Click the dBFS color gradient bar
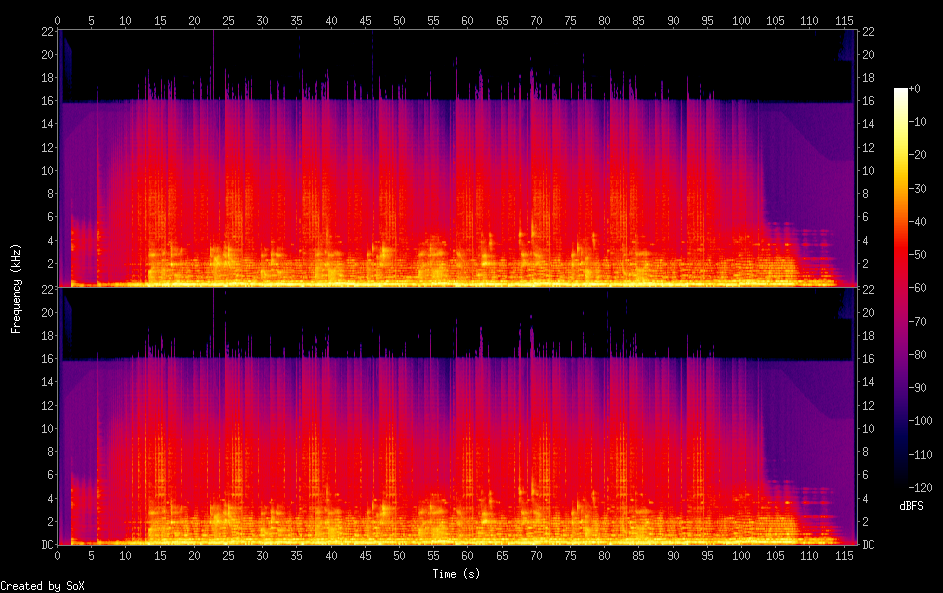The image size is (943, 593). click(900, 287)
